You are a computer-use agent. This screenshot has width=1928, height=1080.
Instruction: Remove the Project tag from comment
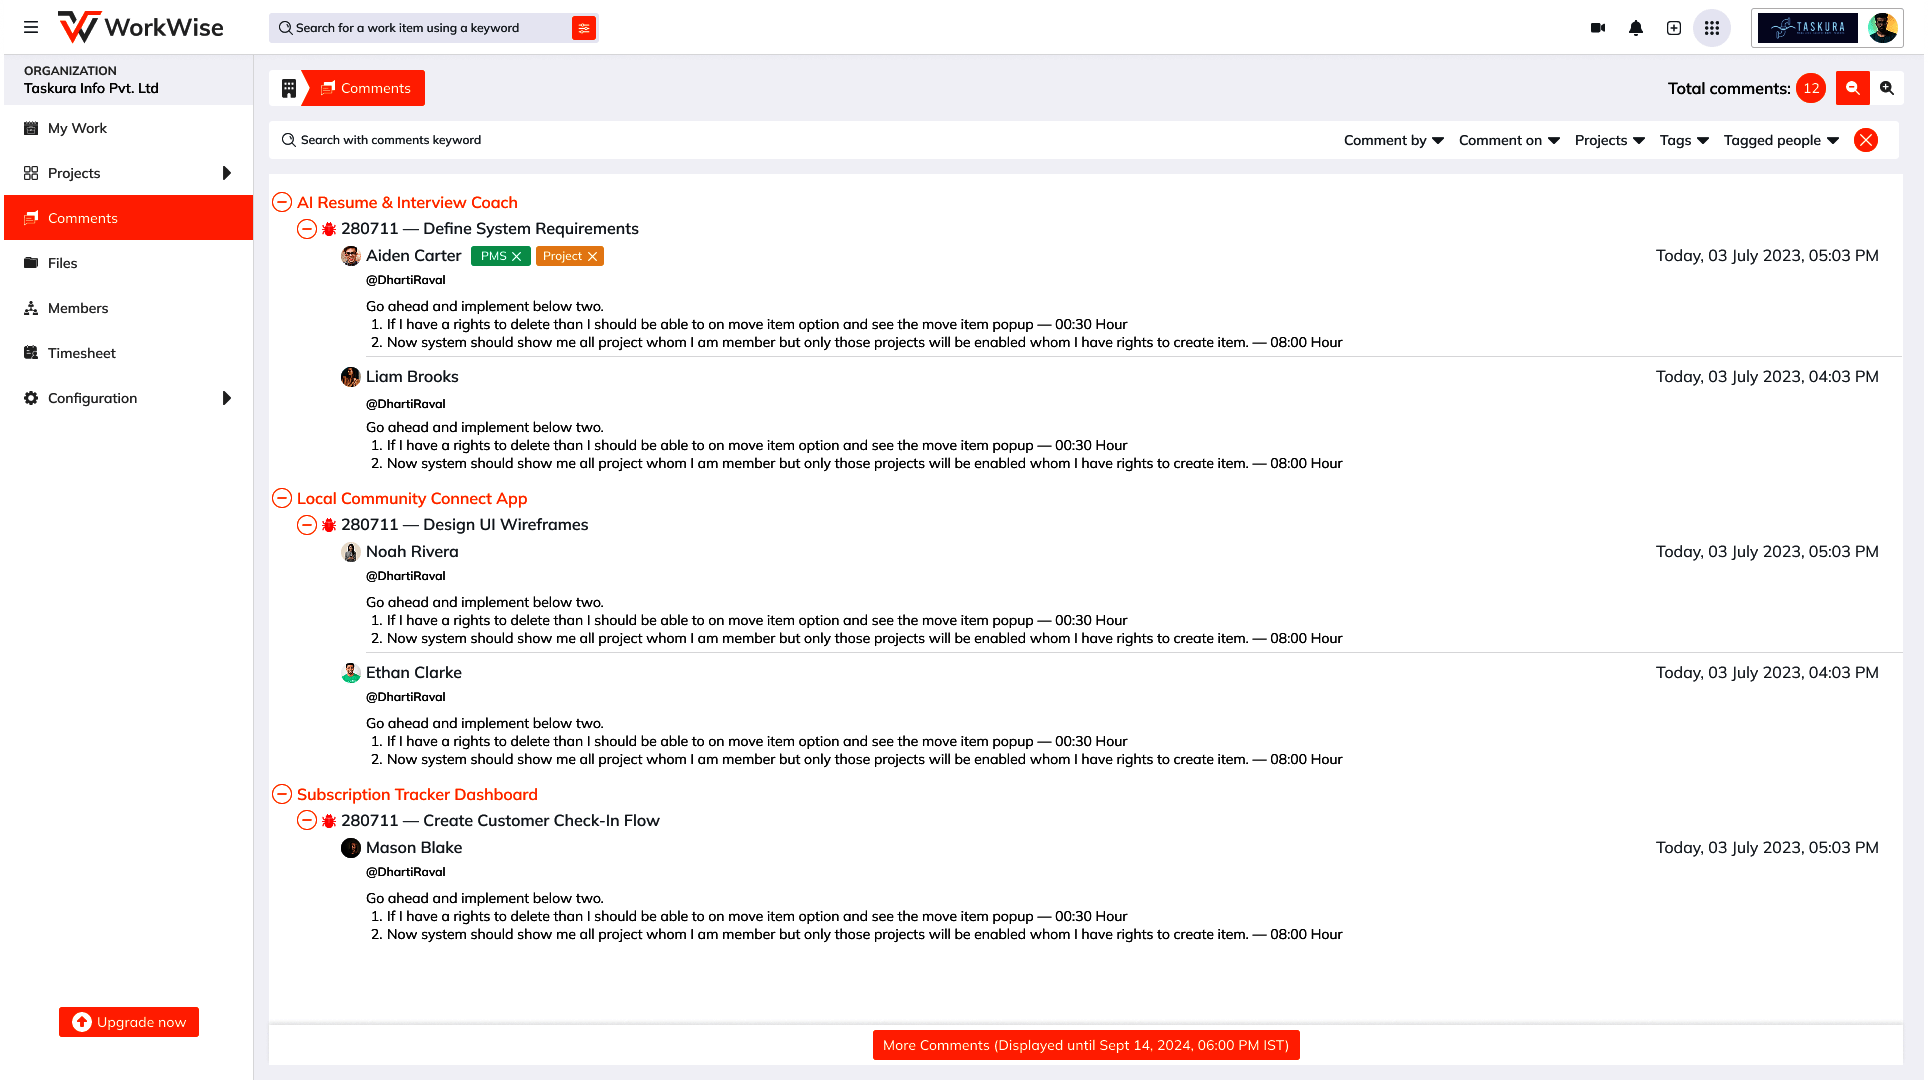tap(593, 257)
